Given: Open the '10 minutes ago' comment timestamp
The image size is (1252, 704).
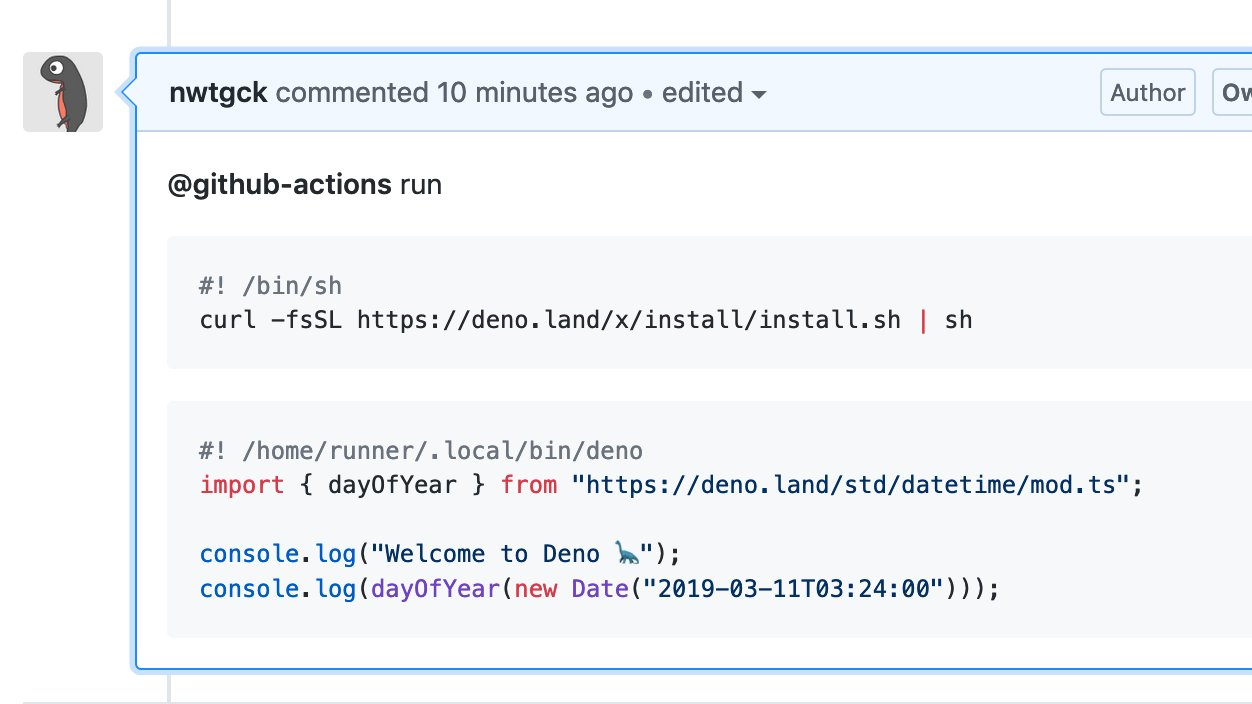Looking at the screenshot, I should 535,93.
